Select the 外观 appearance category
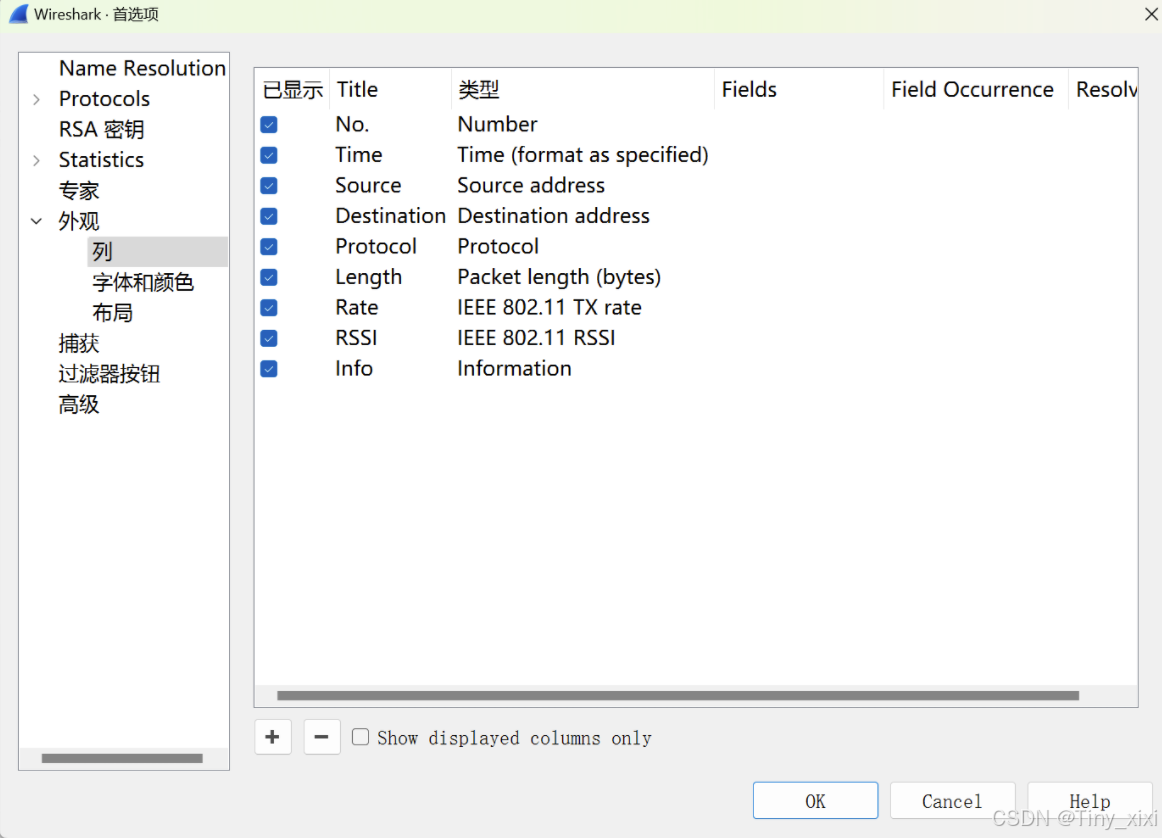The width and height of the screenshot is (1162, 838). pos(79,221)
